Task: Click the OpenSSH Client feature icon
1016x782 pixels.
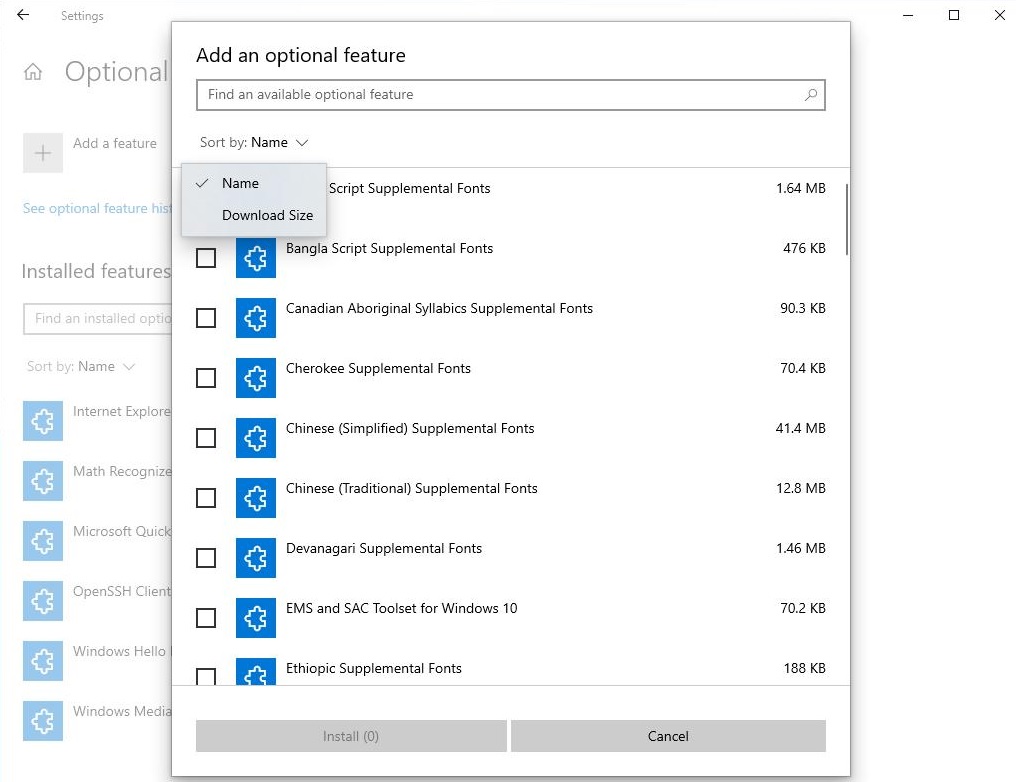Action: [42, 601]
